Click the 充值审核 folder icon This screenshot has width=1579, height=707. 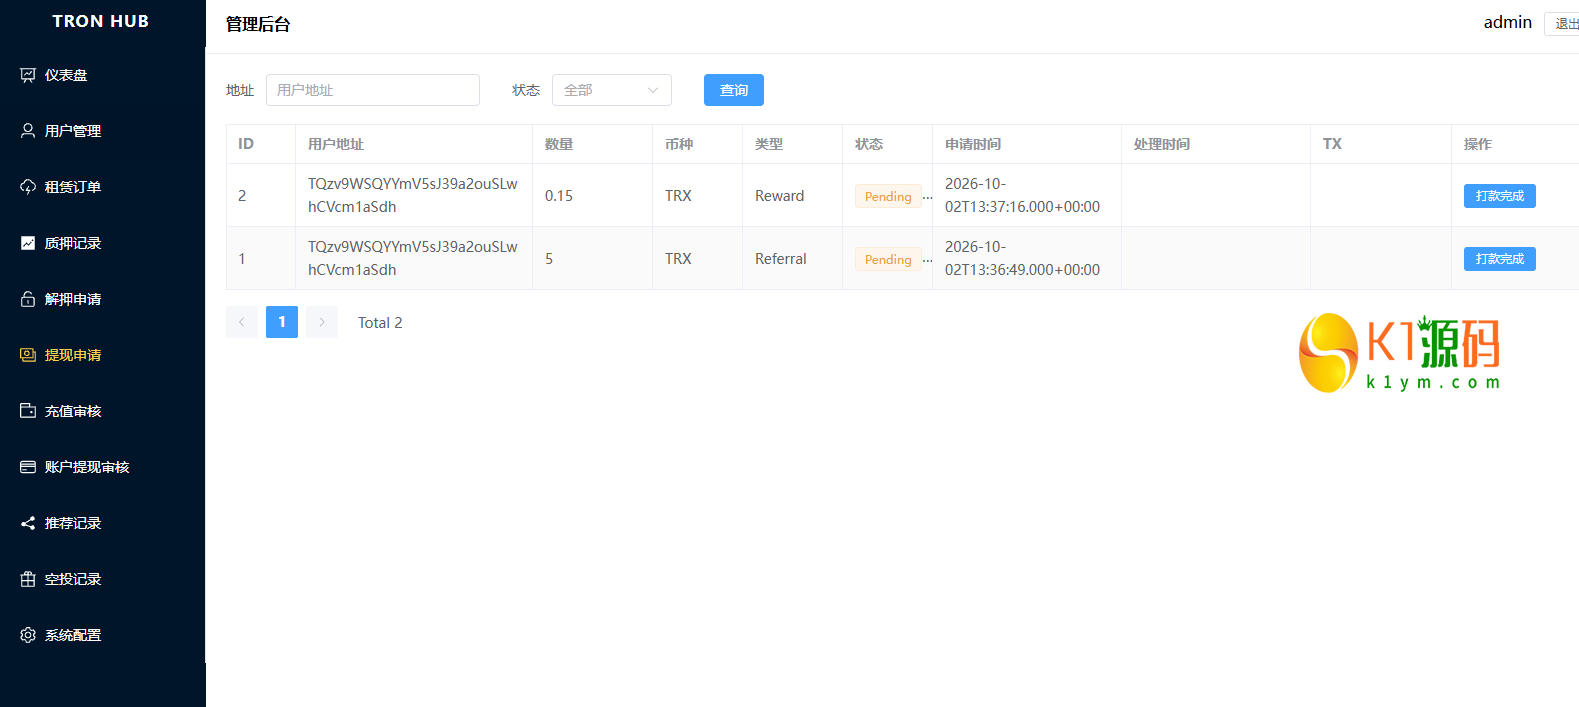(28, 411)
